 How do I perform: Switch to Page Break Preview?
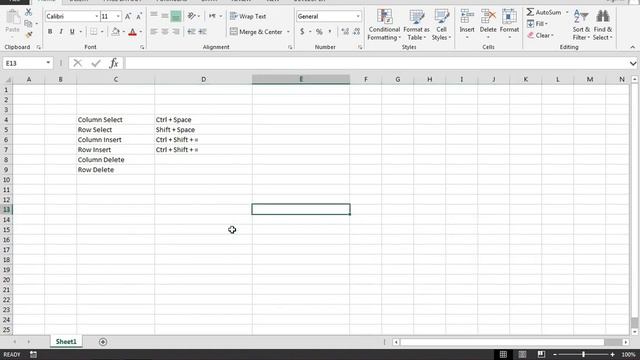click(541, 354)
